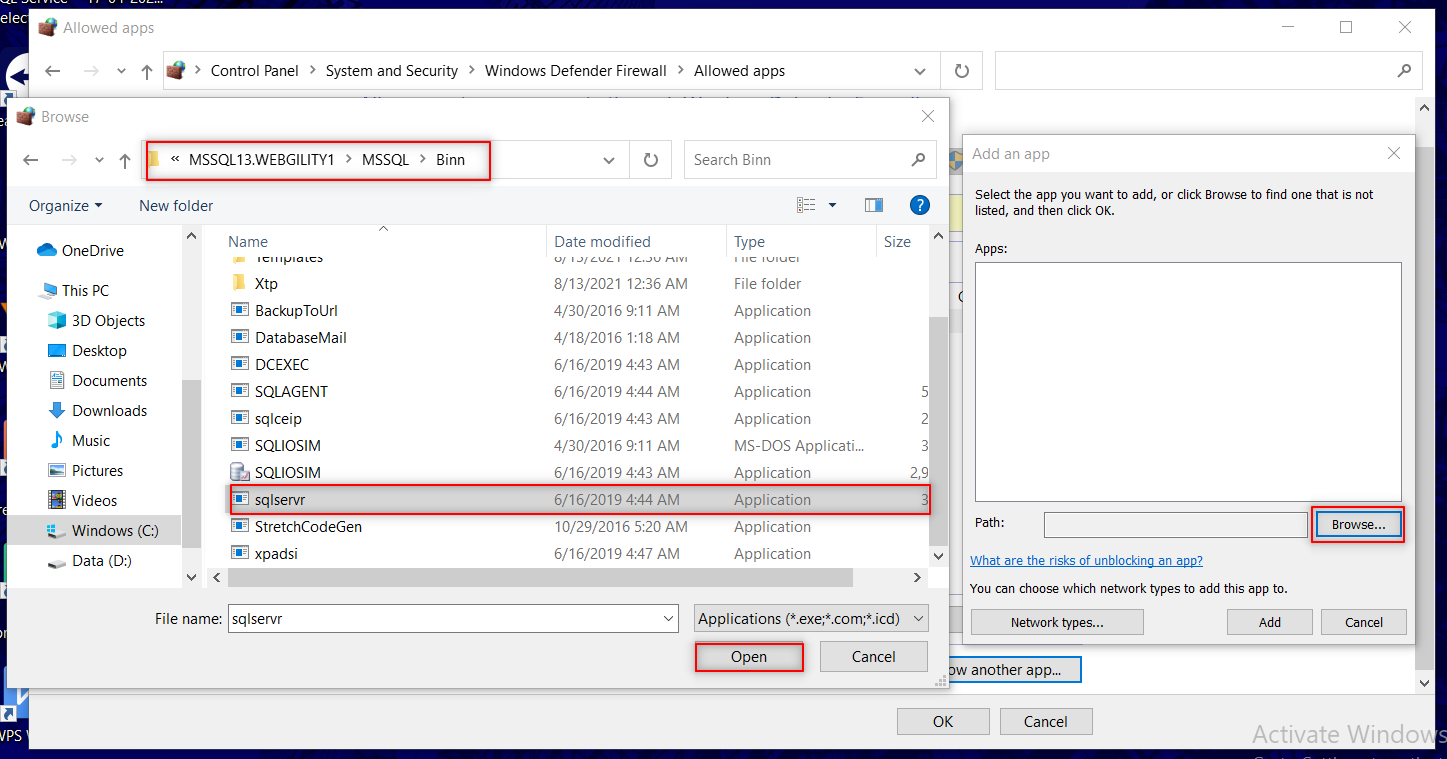Select Windows (C:) drive
Screen dimensions: 1447x759
point(114,531)
